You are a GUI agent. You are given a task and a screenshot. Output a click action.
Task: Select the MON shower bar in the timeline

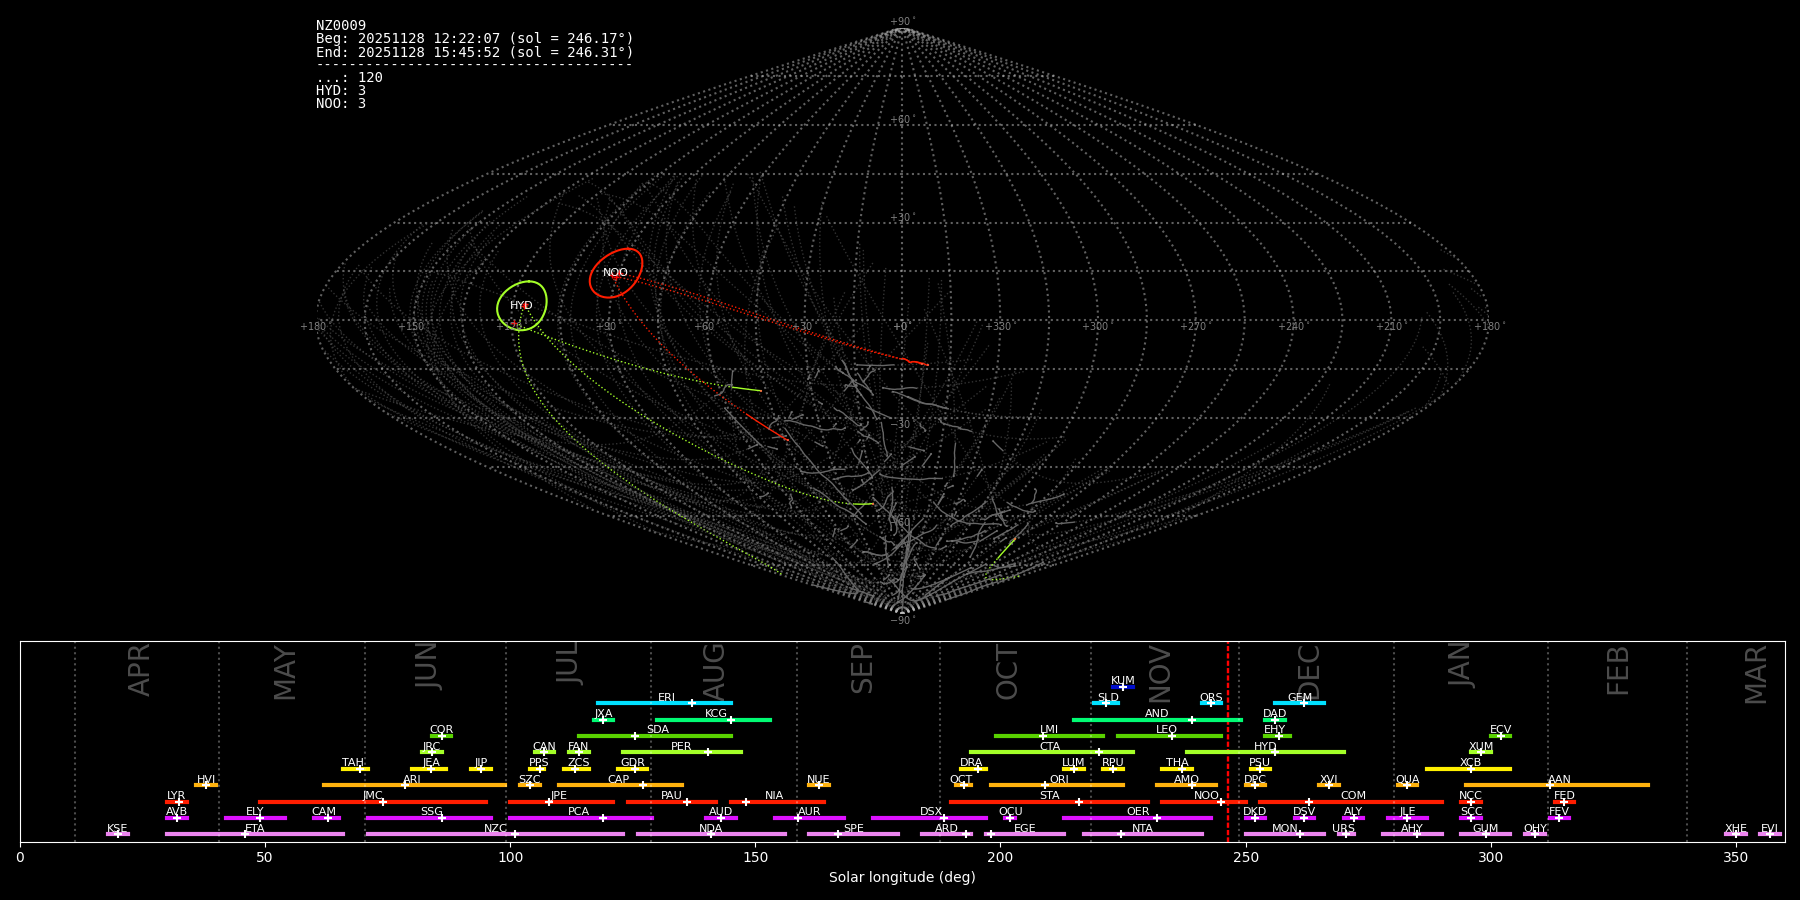[x=1285, y=834]
